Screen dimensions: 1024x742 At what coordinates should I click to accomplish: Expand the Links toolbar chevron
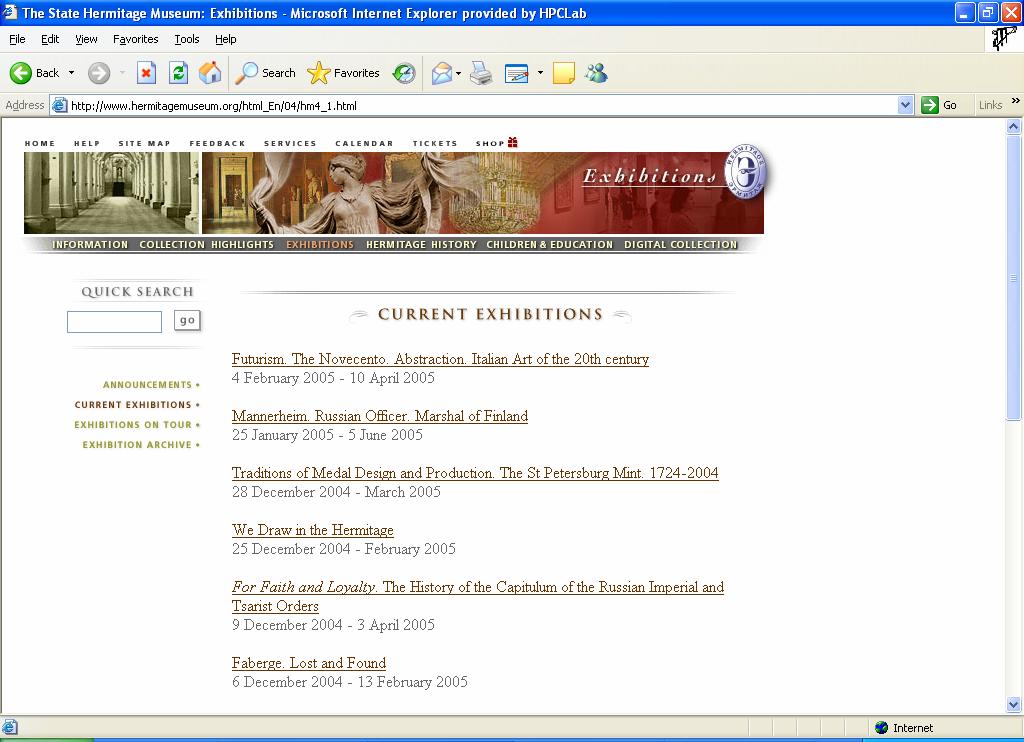[x=1016, y=101]
